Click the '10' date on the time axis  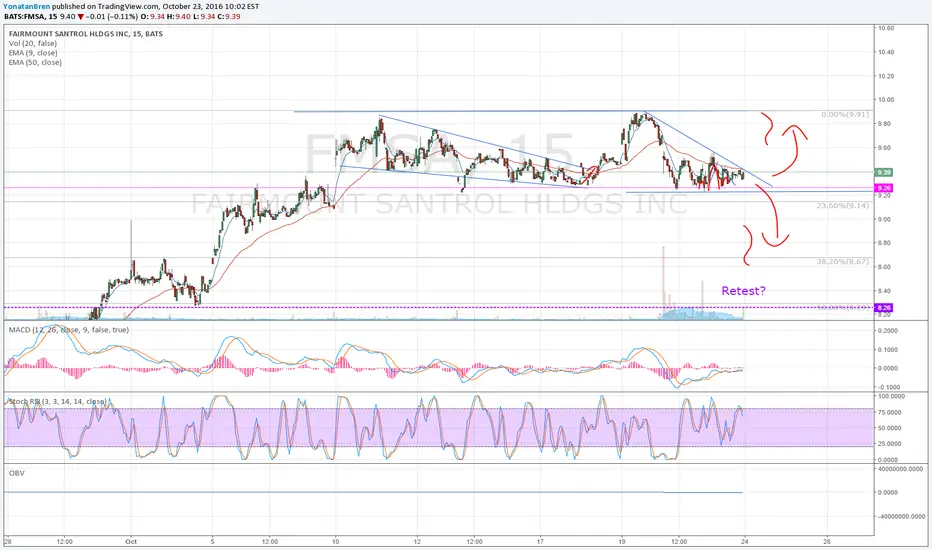tap(336, 542)
